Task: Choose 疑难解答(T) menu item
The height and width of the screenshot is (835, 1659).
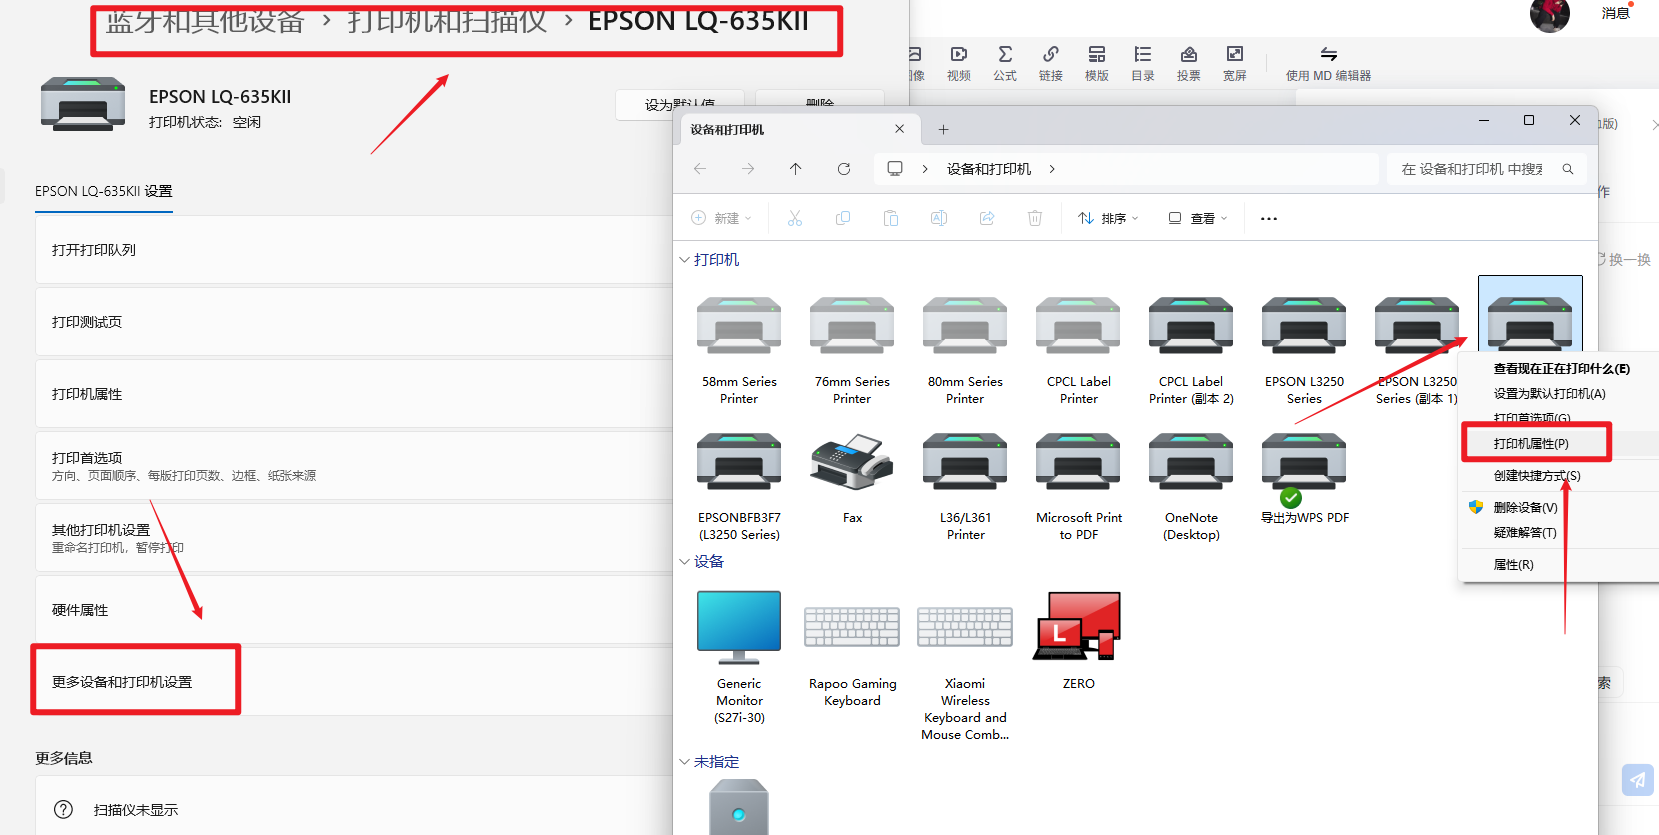Action: pos(1561,533)
